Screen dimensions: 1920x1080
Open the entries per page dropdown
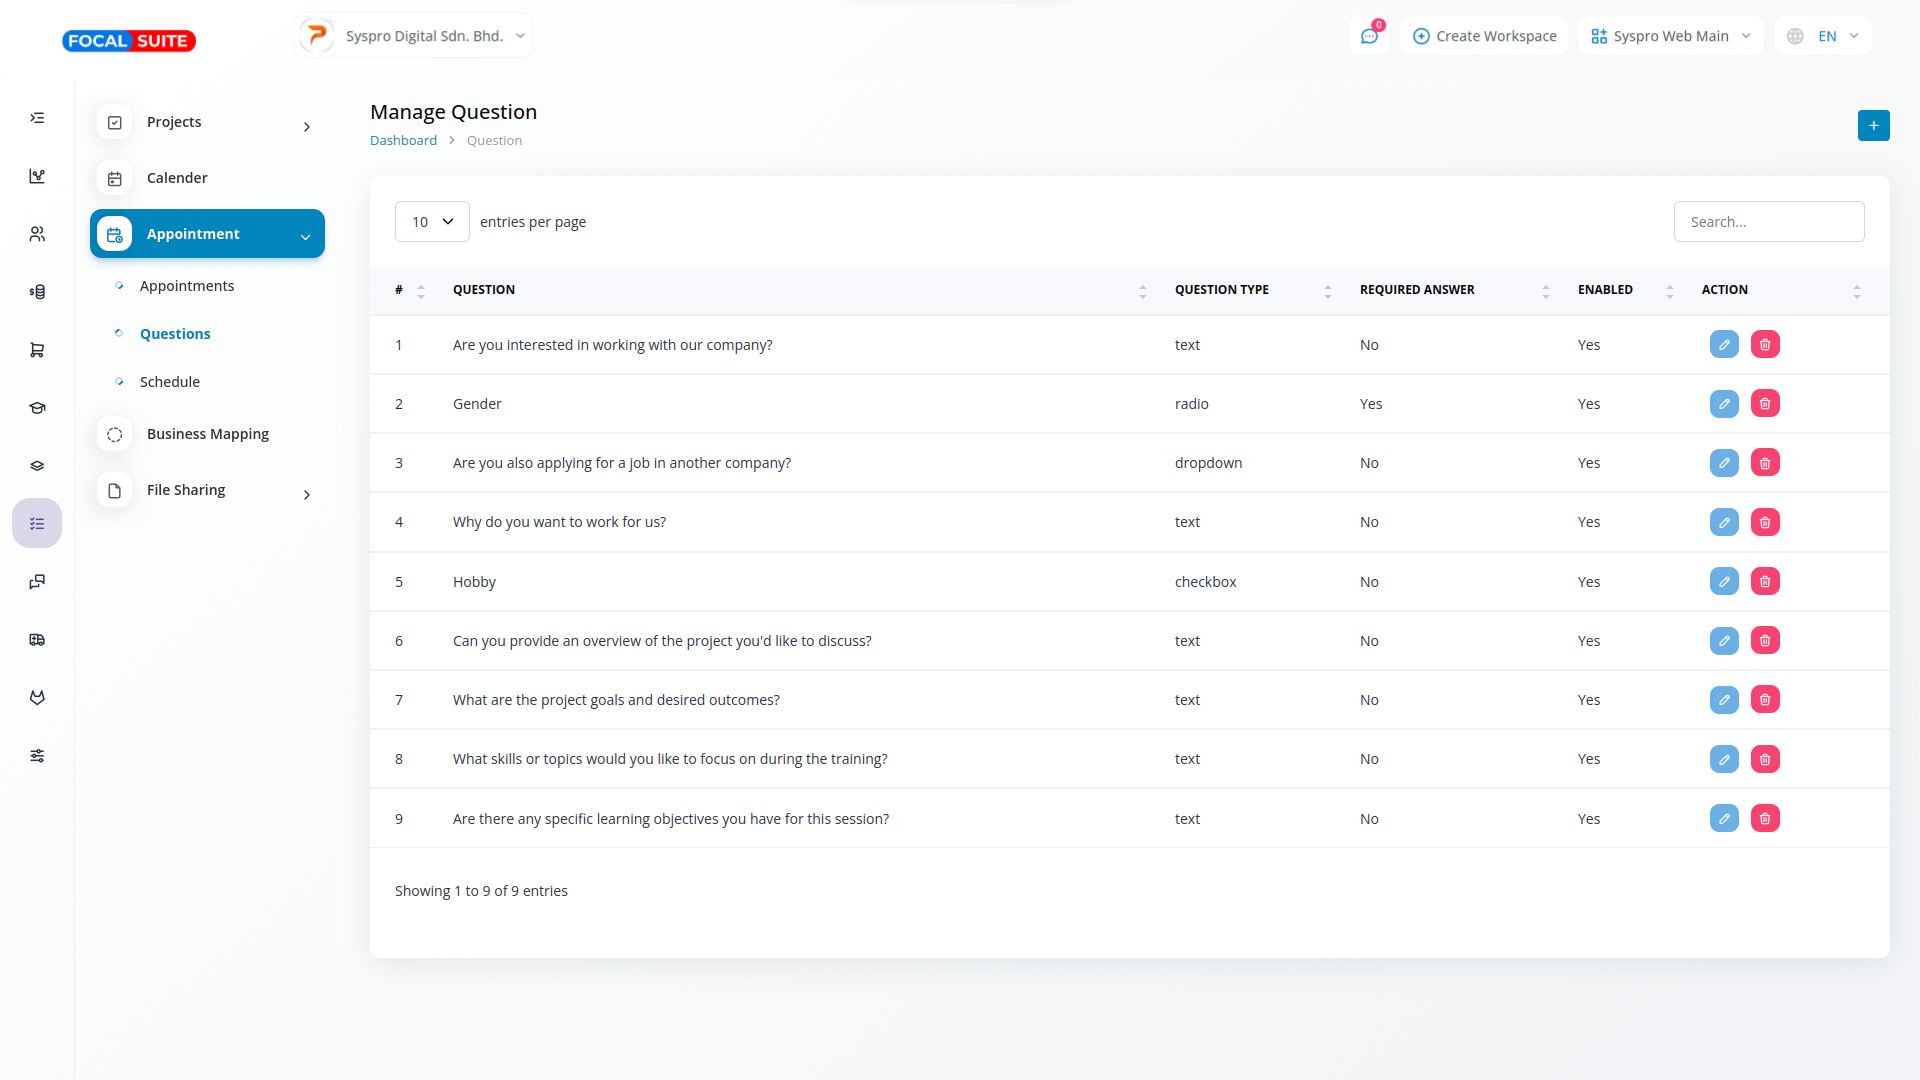click(432, 222)
